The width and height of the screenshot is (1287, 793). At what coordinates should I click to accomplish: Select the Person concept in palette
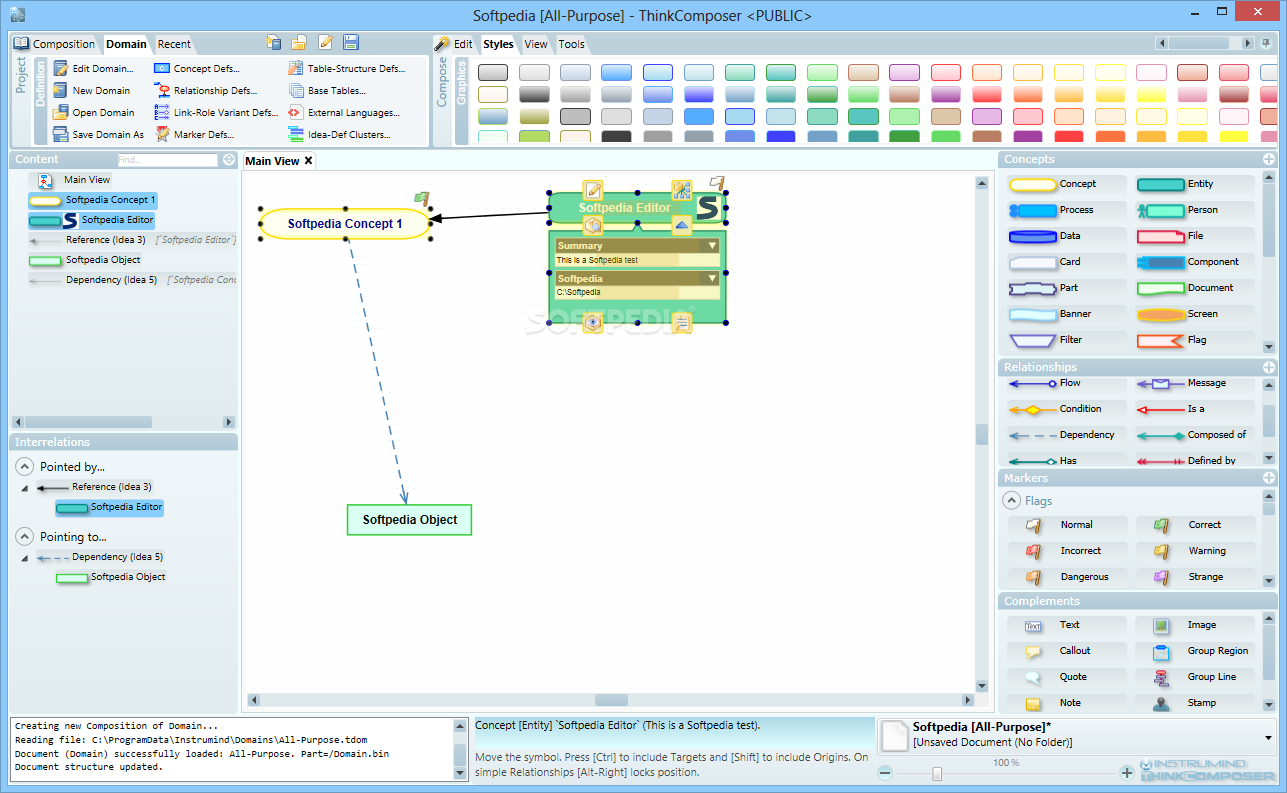(1194, 210)
